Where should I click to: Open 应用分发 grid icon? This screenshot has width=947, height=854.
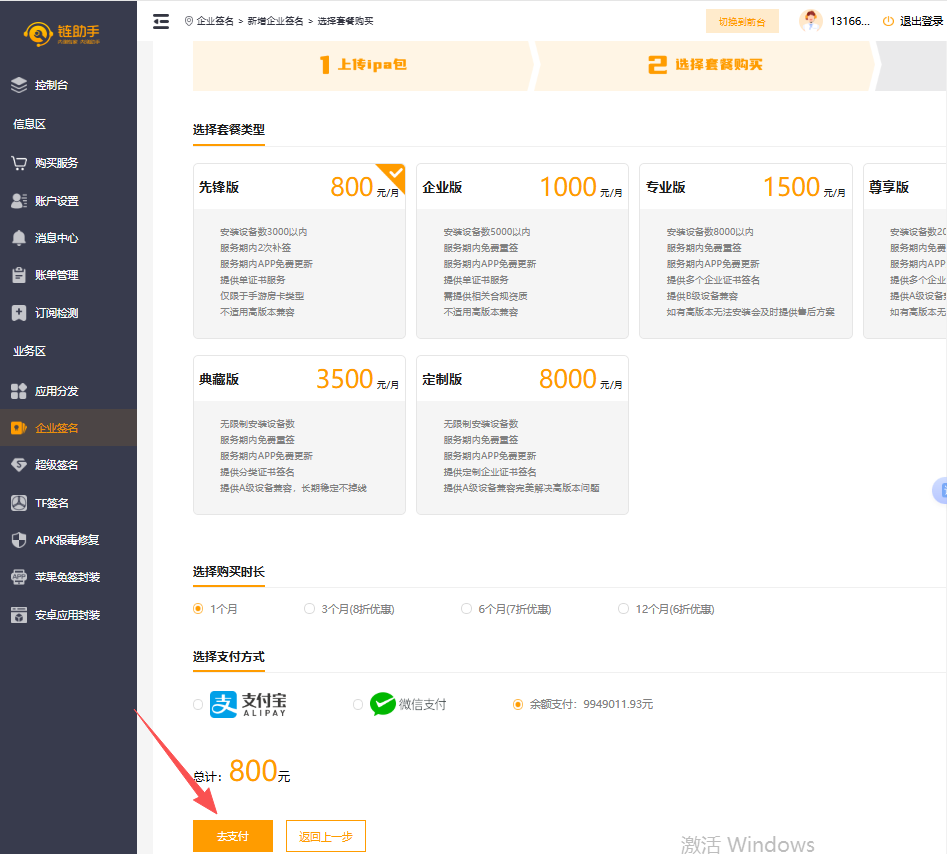pyautogui.click(x=19, y=391)
